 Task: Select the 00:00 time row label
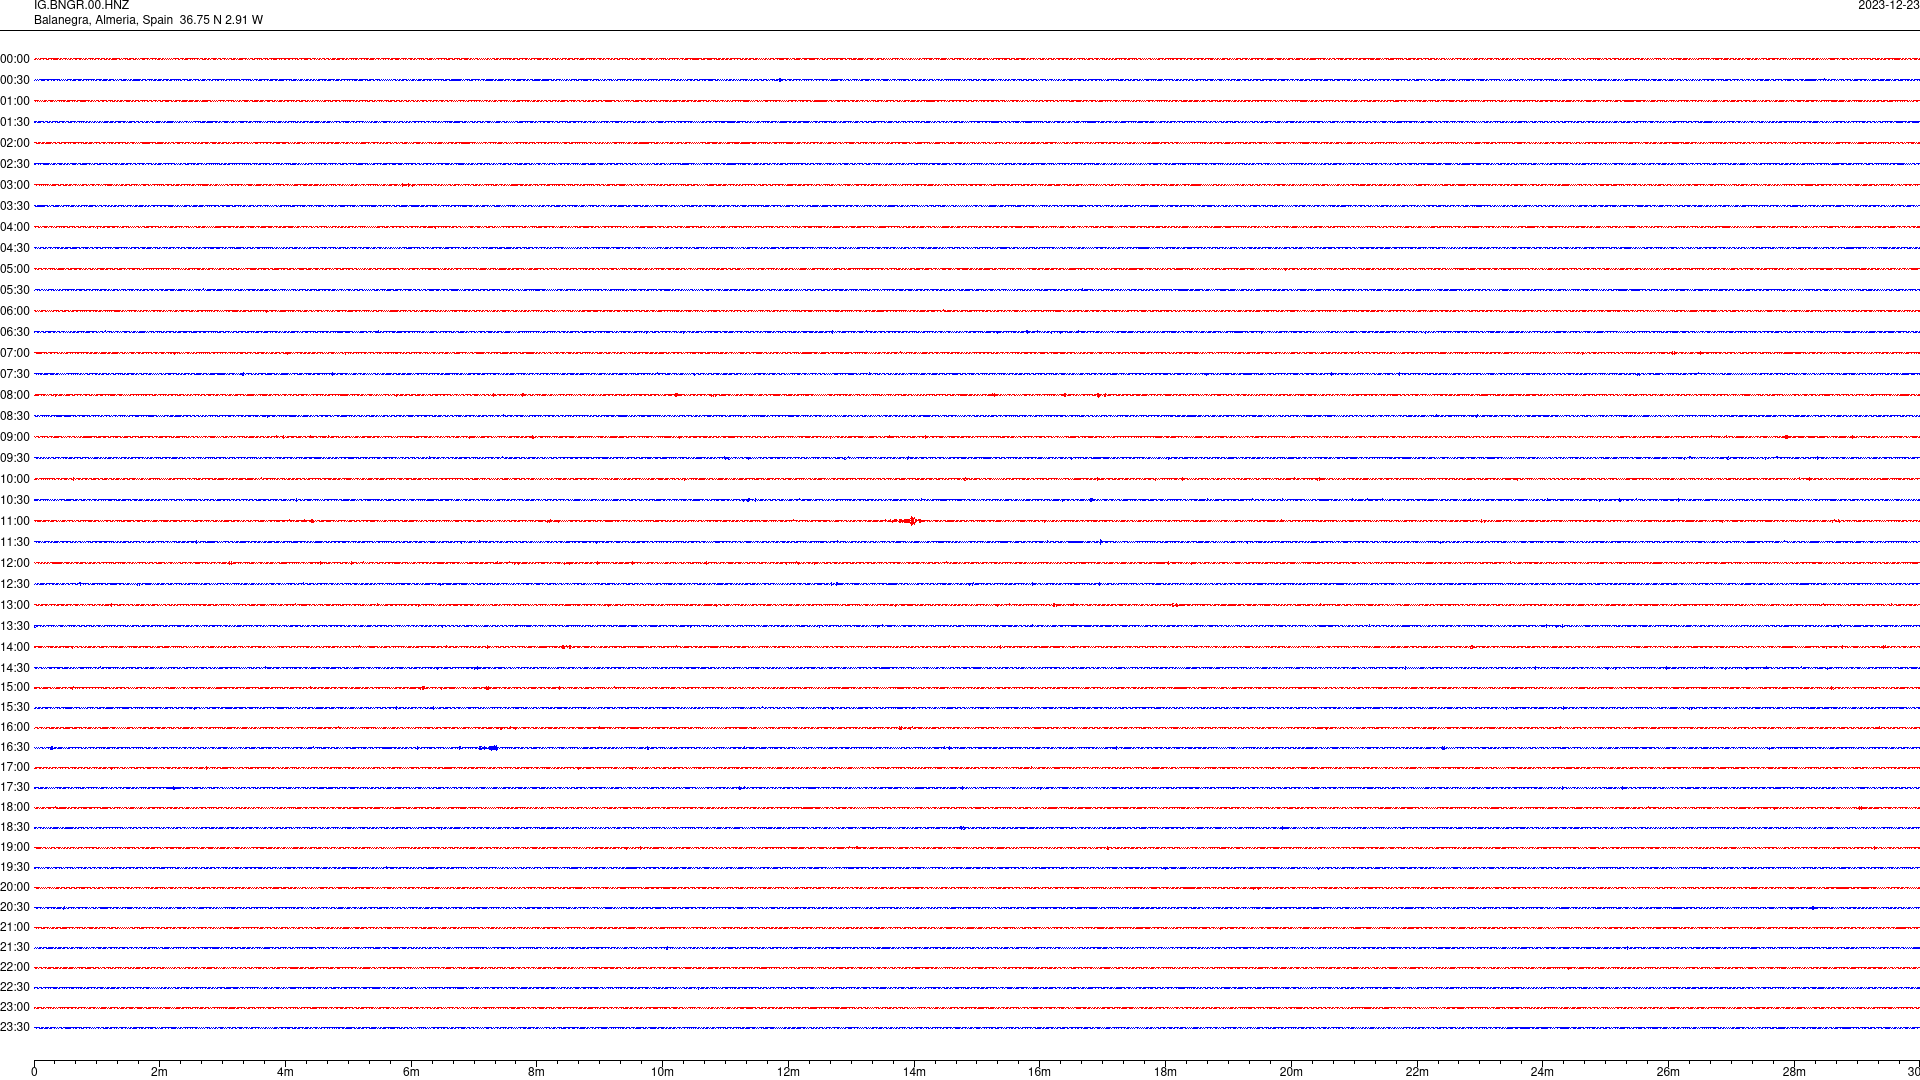15,59
